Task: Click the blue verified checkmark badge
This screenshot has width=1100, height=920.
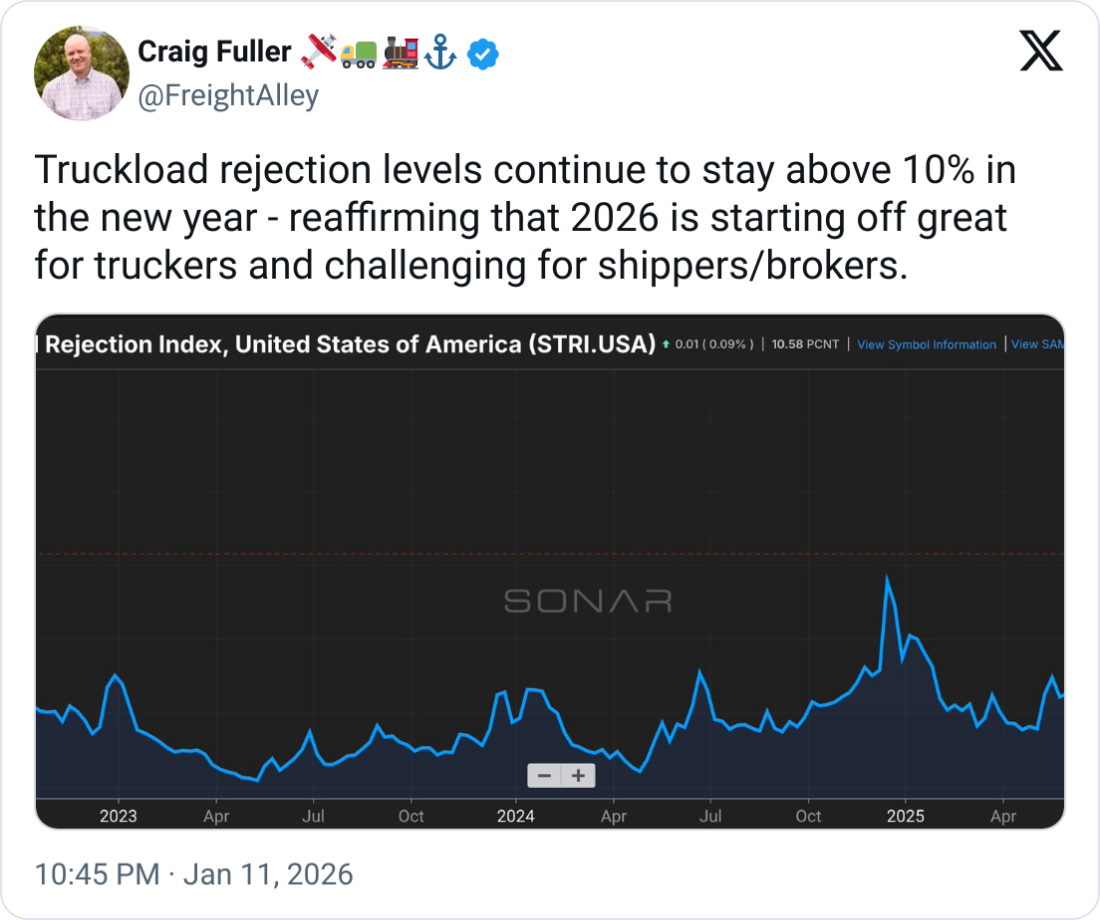Action: 483,53
